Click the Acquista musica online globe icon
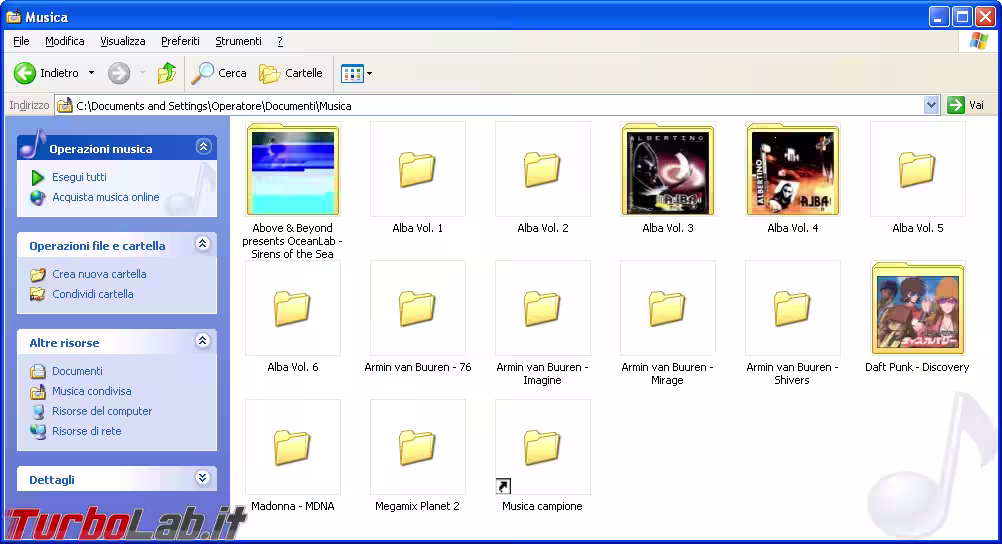 click(38, 198)
